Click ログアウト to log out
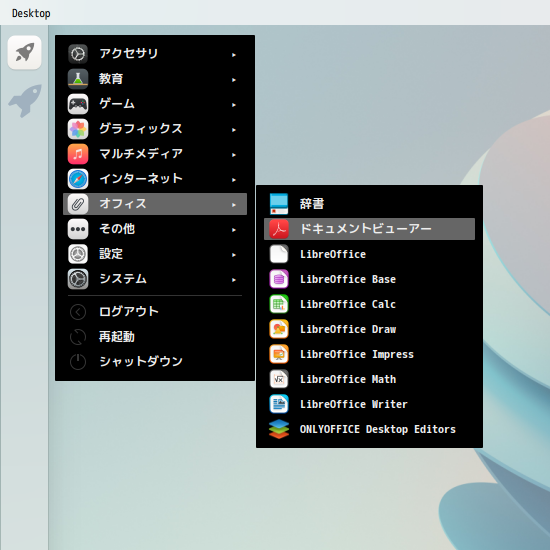550x550 pixels. tap(155, 311)
